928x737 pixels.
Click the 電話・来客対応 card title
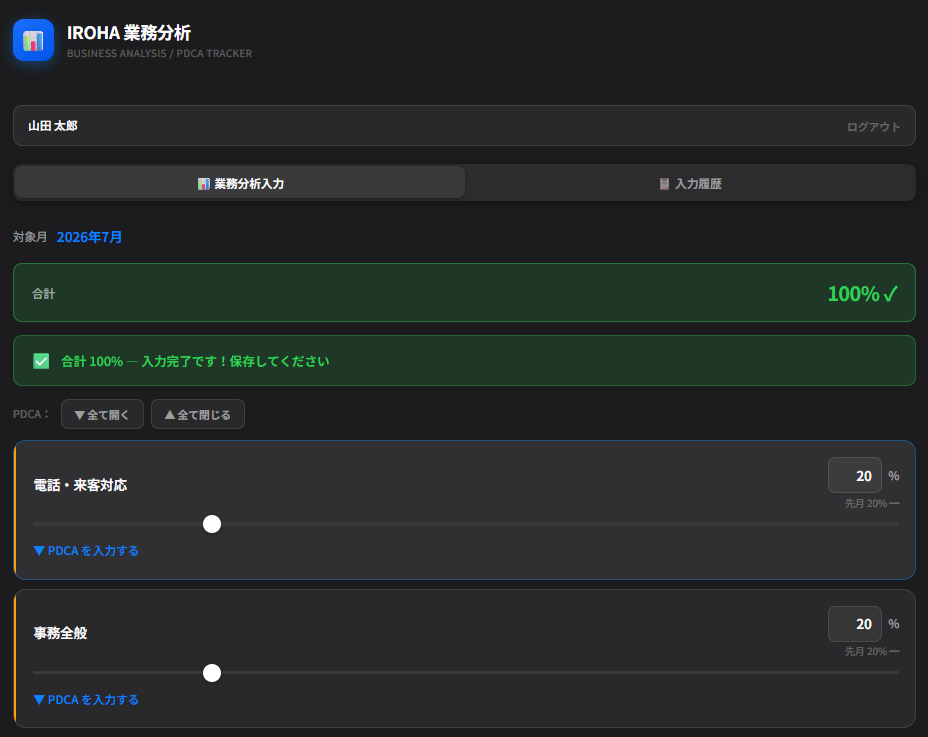(80, 485)
